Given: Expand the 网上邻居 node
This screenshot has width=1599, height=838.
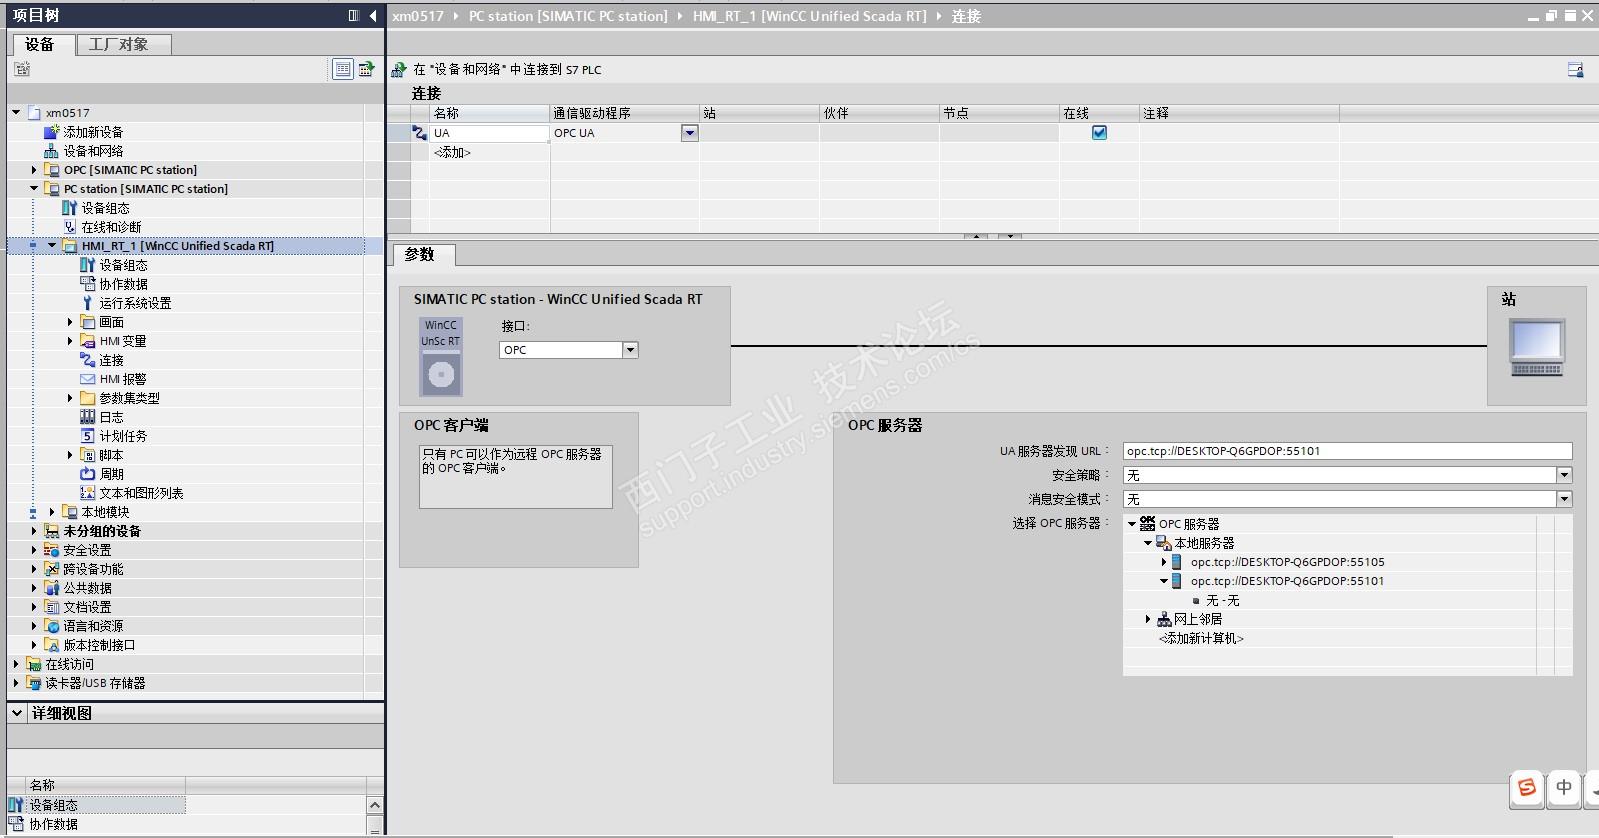Looking at the screenshot, I should click(1148, 619).
